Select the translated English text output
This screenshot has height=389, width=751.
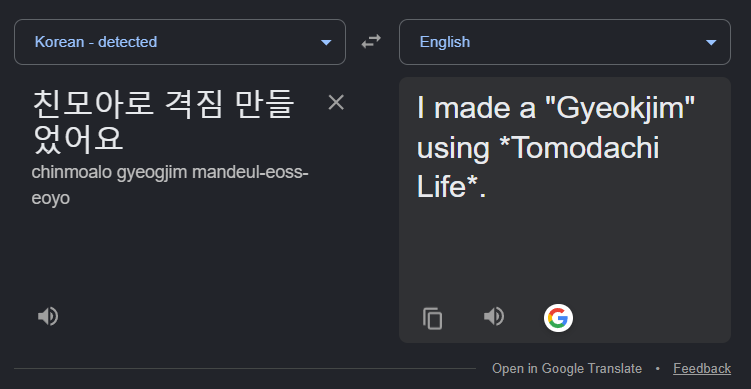coord(556,147)
